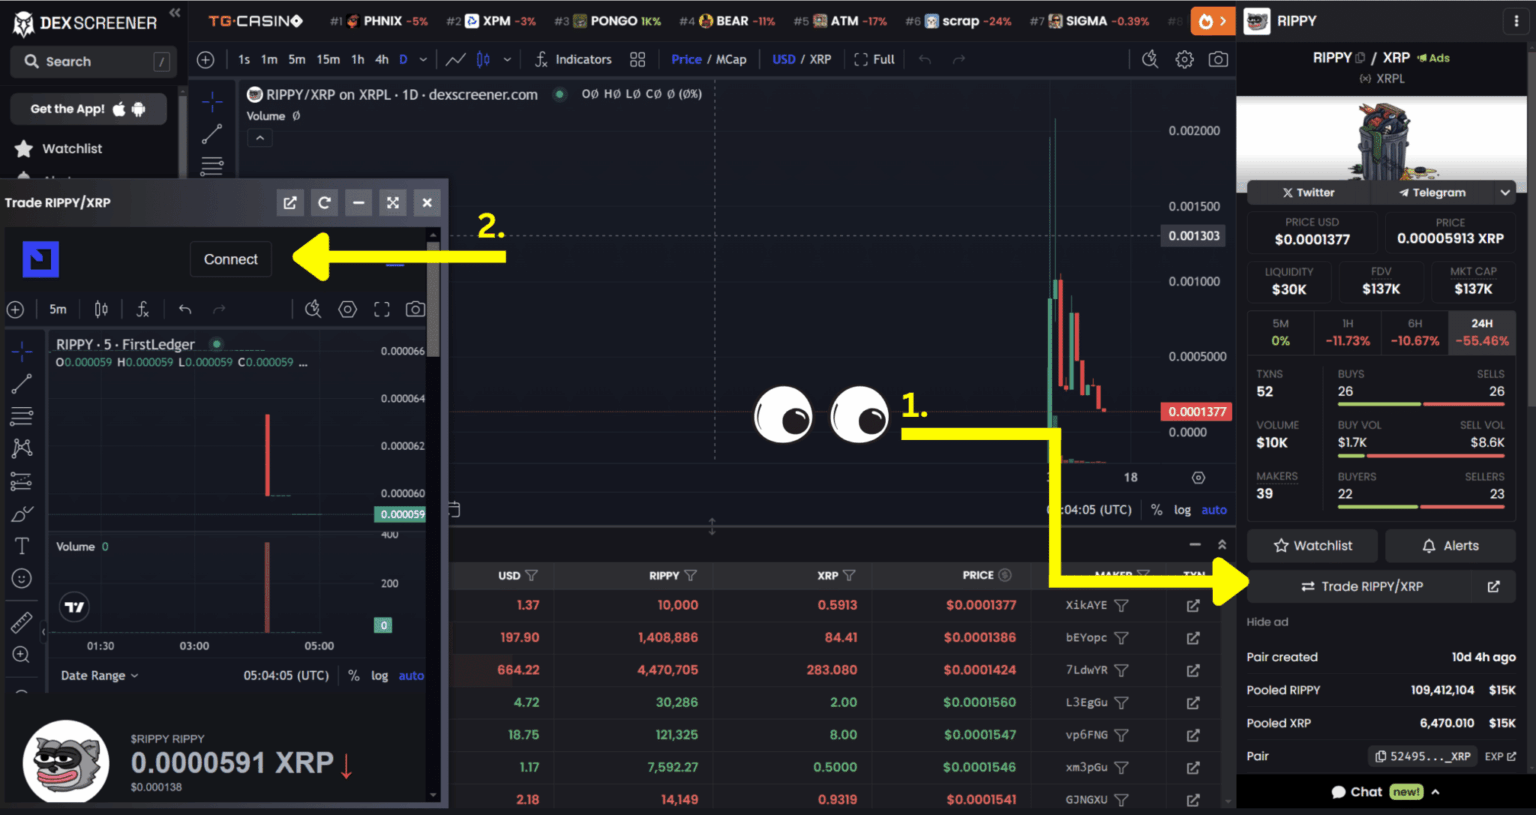Image resolution: width=1536 pixels, height=815 pixels.
Task: Select the Trend Line drawing tool
Action: (213, 134)
